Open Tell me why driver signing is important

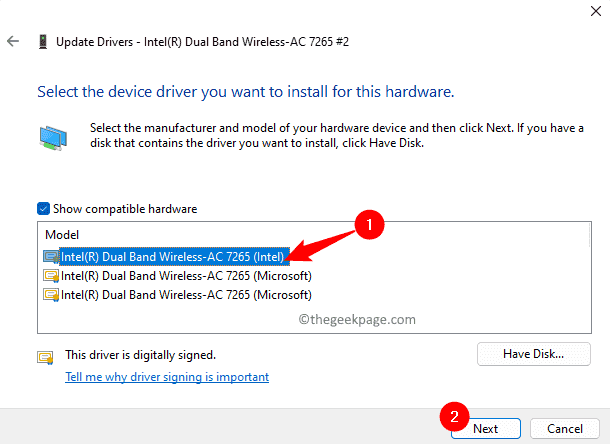pyautogui.click(x=167, y=377)
